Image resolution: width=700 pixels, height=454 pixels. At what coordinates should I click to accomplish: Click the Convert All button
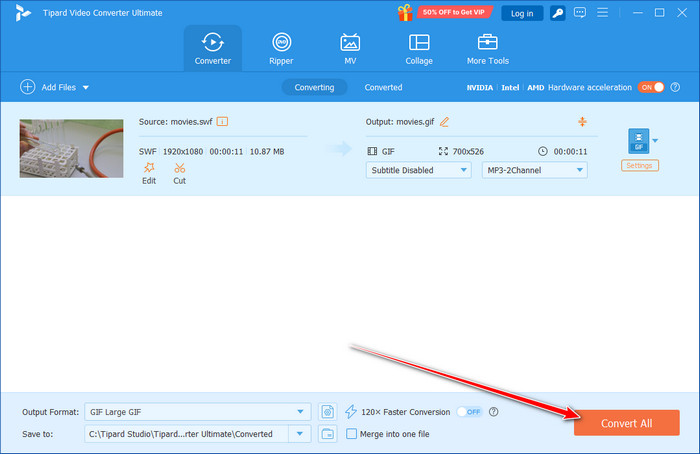[x=626, y=423]
